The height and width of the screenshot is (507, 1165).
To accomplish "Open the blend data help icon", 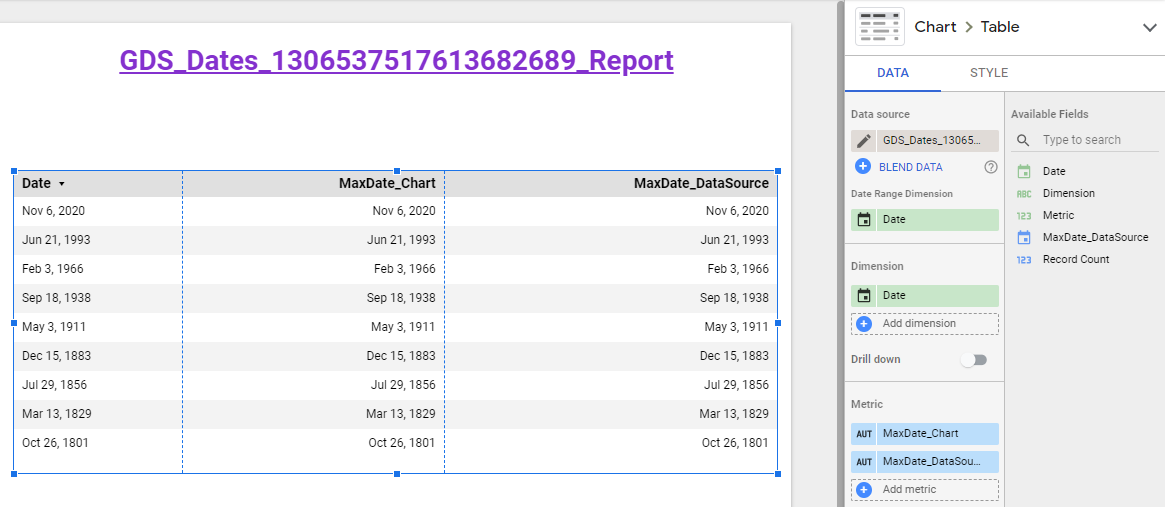I will coord(990,167).
